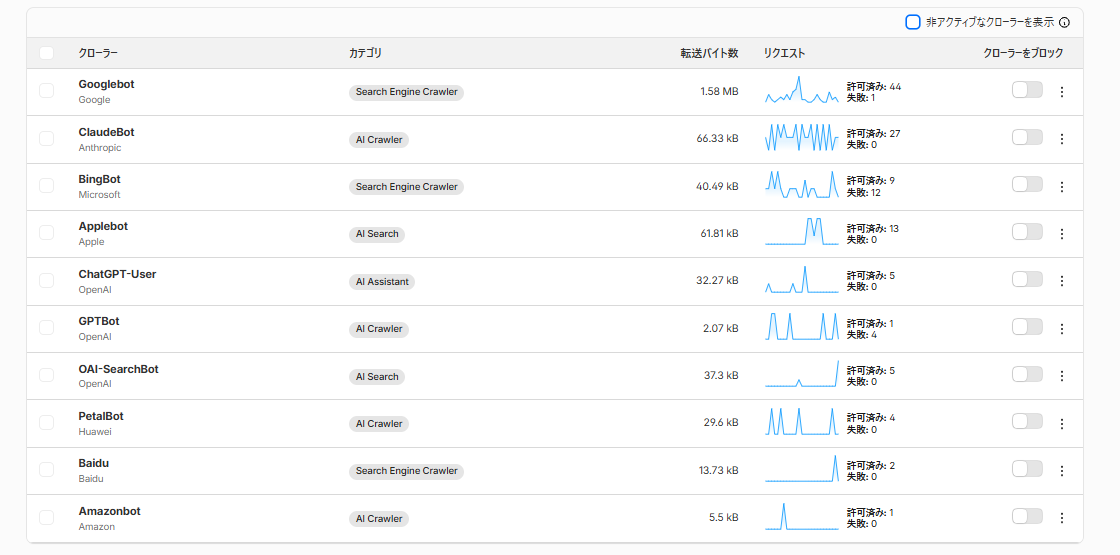
Task: Click the Anthropic operator label
Action: 100,148
